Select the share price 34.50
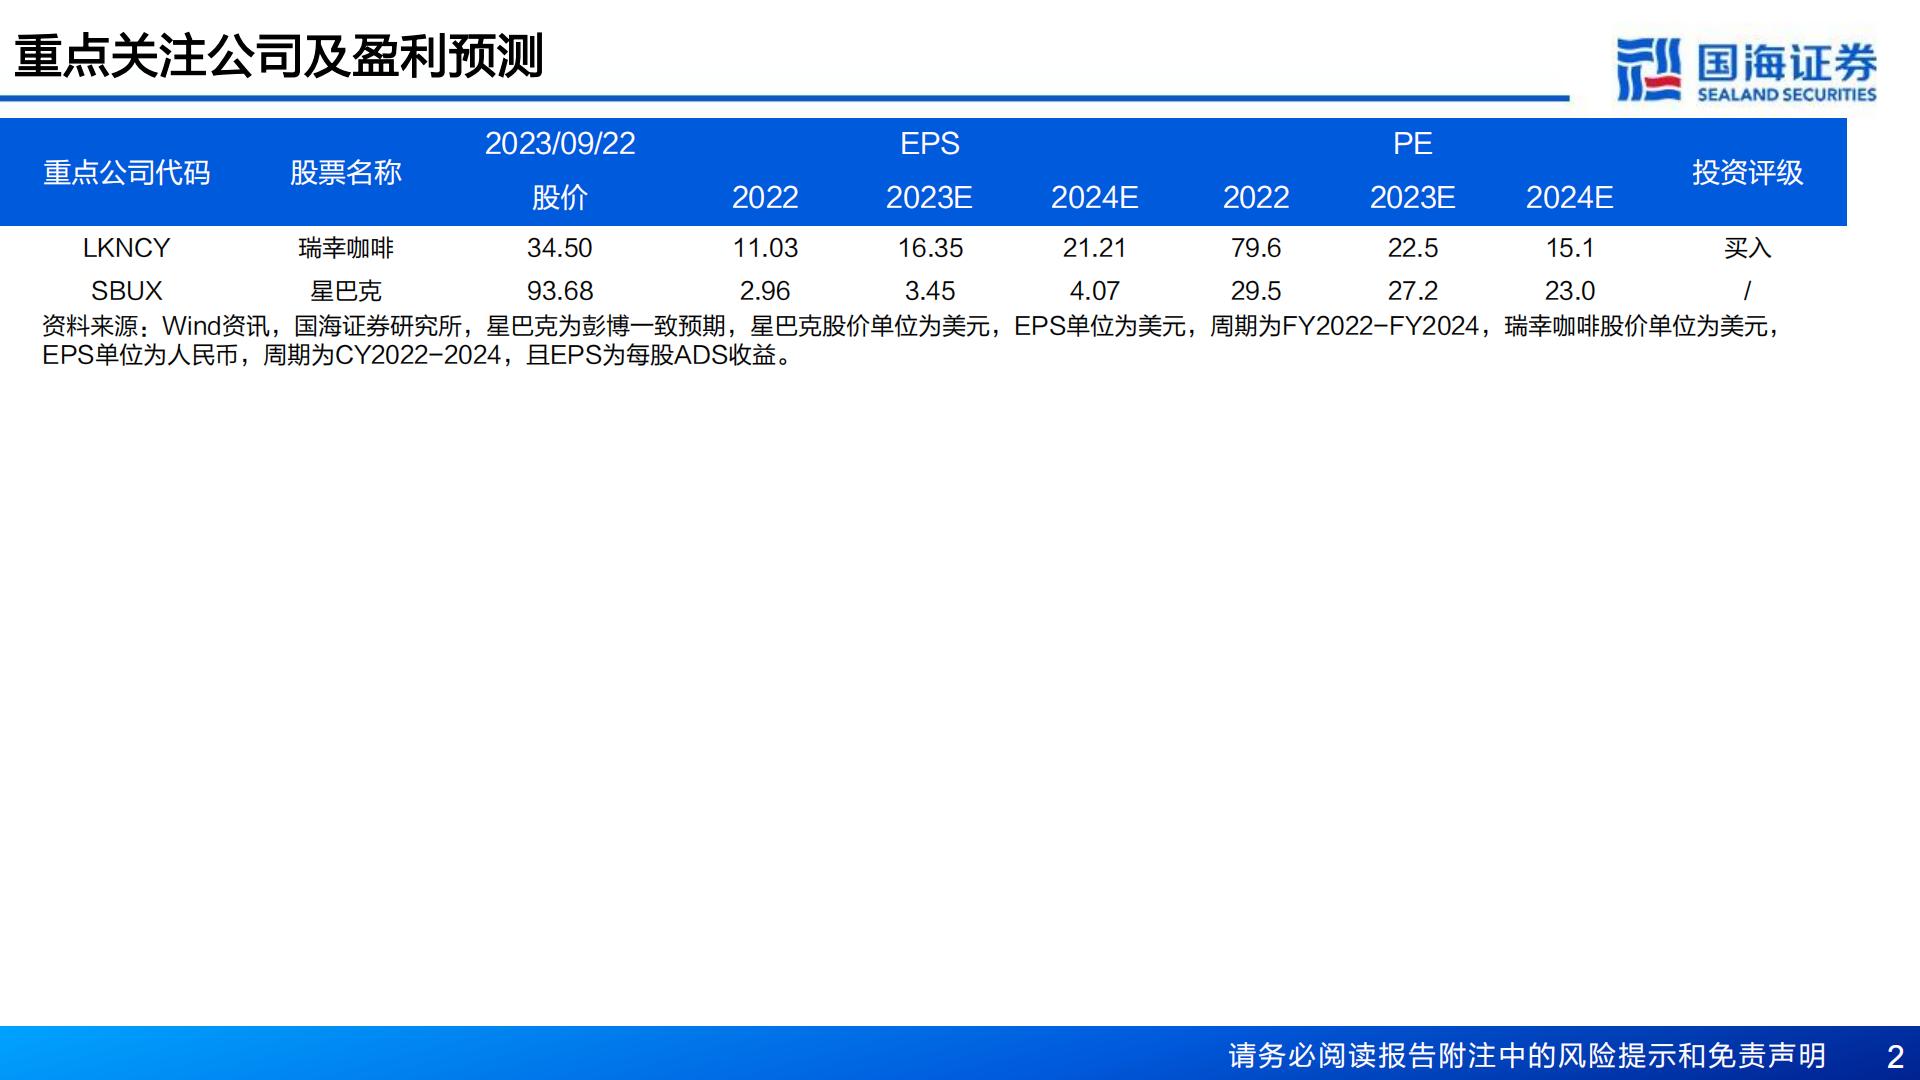Viewport: 1920px width, 1080px height. pos(560,248)
